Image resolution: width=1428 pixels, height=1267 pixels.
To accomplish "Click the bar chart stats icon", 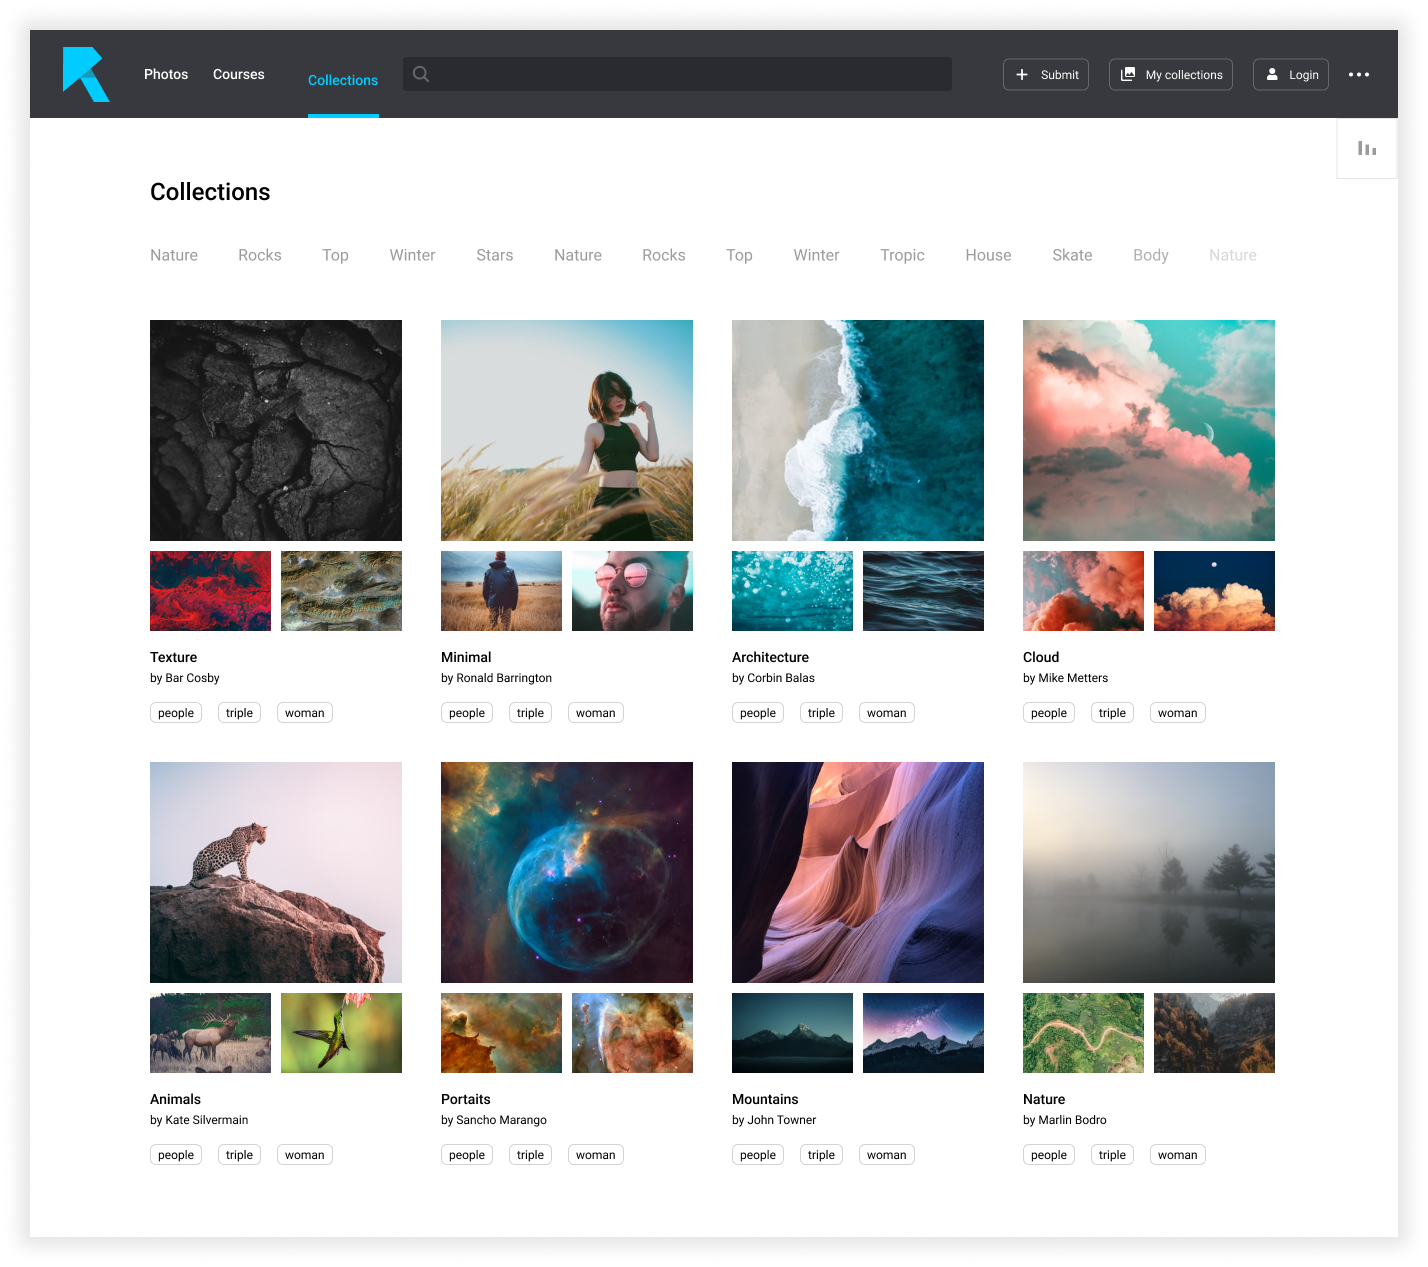I will 1366,149.
